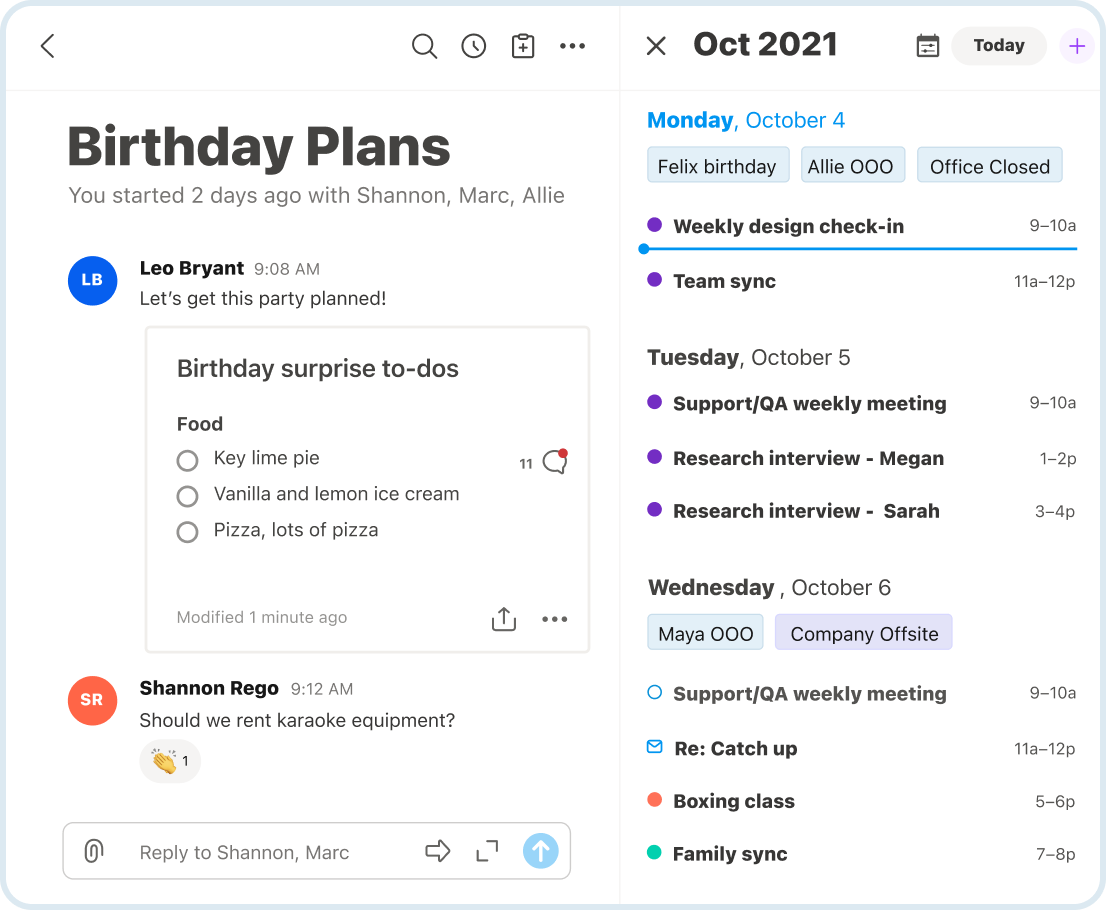The height and width of the screenshot is (910, 1106).
Task: Open Allie OOO all-day event
Action: coord(852,165)
